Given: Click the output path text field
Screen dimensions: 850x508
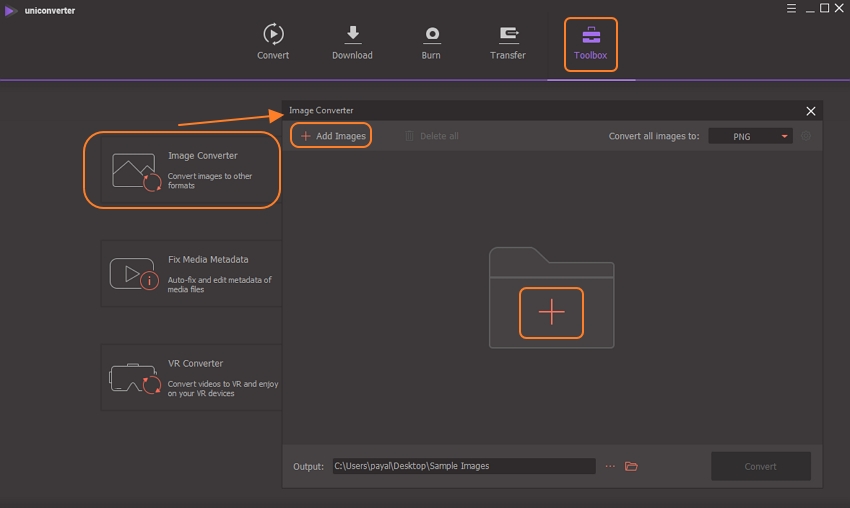Looking at the screenshot, I should tap(463, 466).
